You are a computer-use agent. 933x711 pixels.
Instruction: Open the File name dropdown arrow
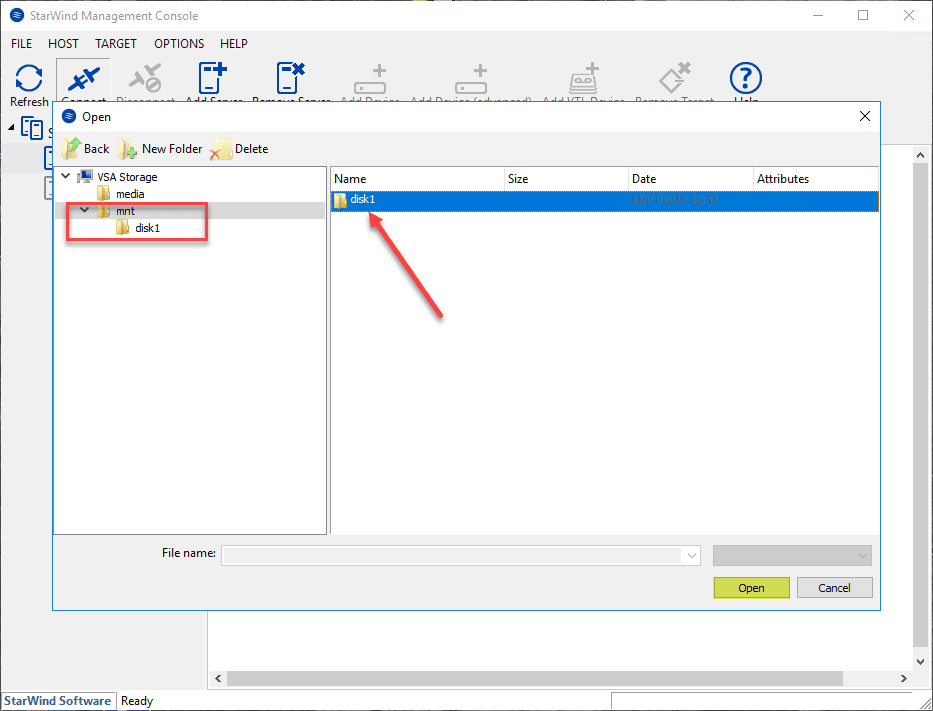[691, 556]
